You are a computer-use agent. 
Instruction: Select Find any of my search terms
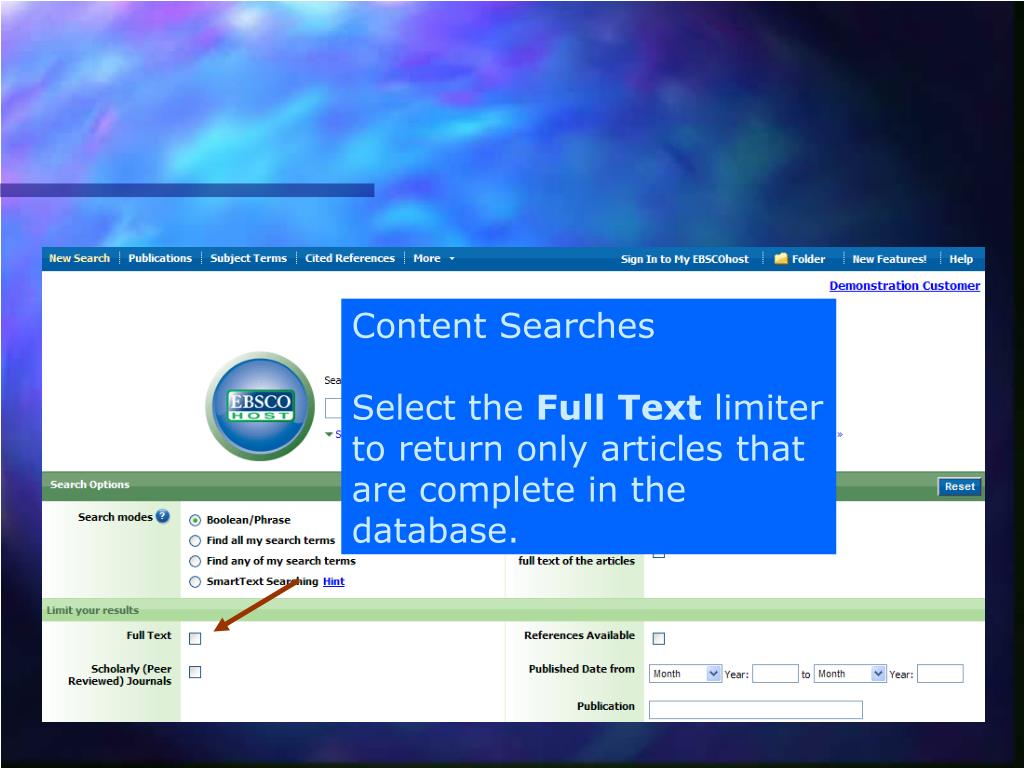[195, 561]
